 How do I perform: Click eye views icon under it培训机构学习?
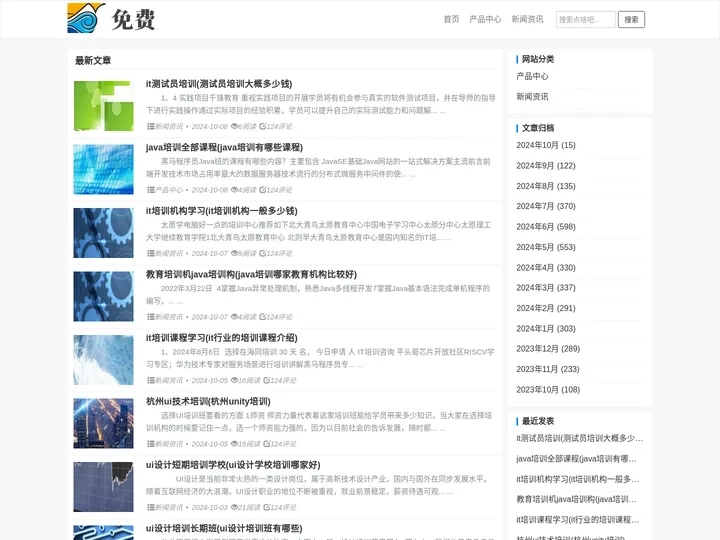234,253
